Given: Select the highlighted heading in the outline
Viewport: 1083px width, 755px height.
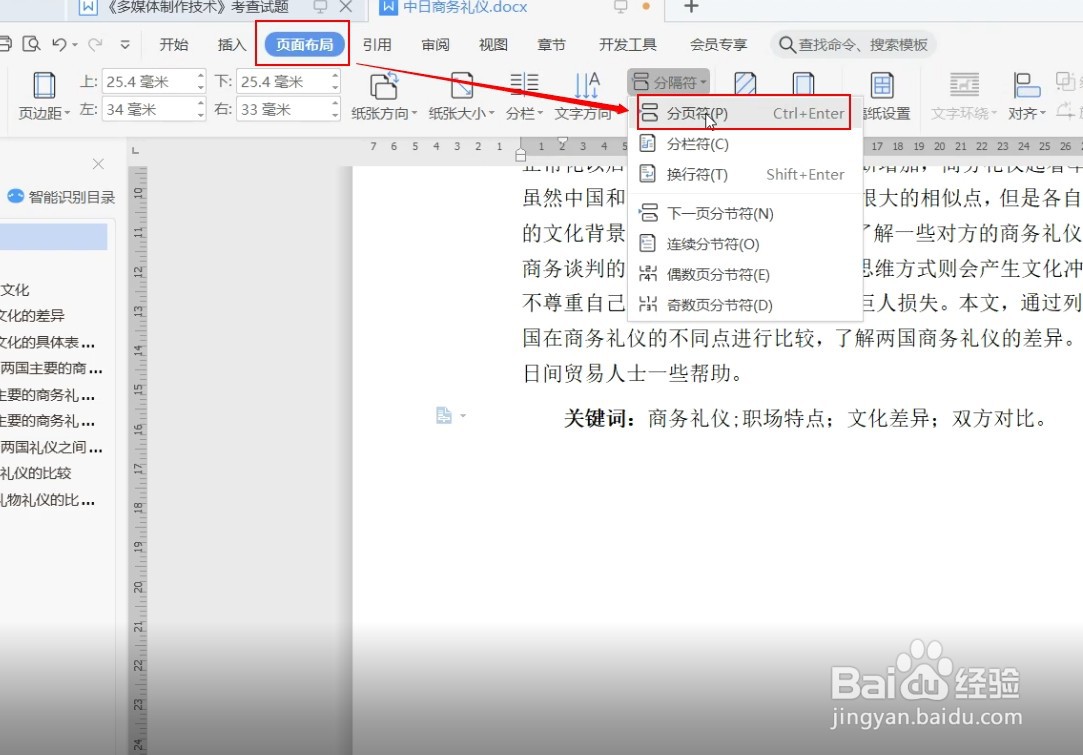Looking at the screenshot, I should pyautogui.click(x=54, y=236).
